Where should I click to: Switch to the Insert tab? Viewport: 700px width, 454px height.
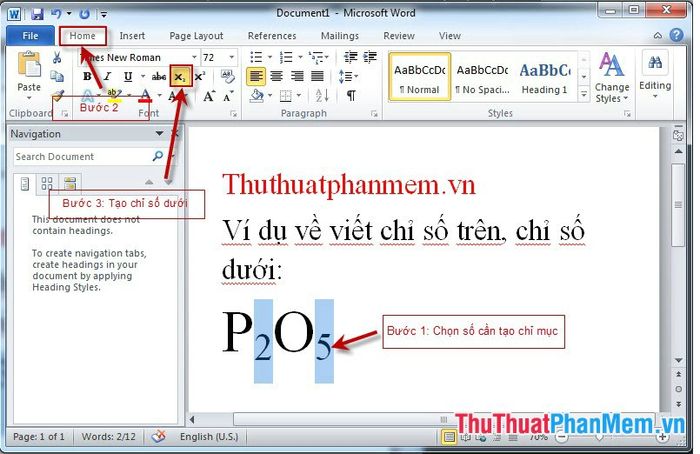[132, 36]
